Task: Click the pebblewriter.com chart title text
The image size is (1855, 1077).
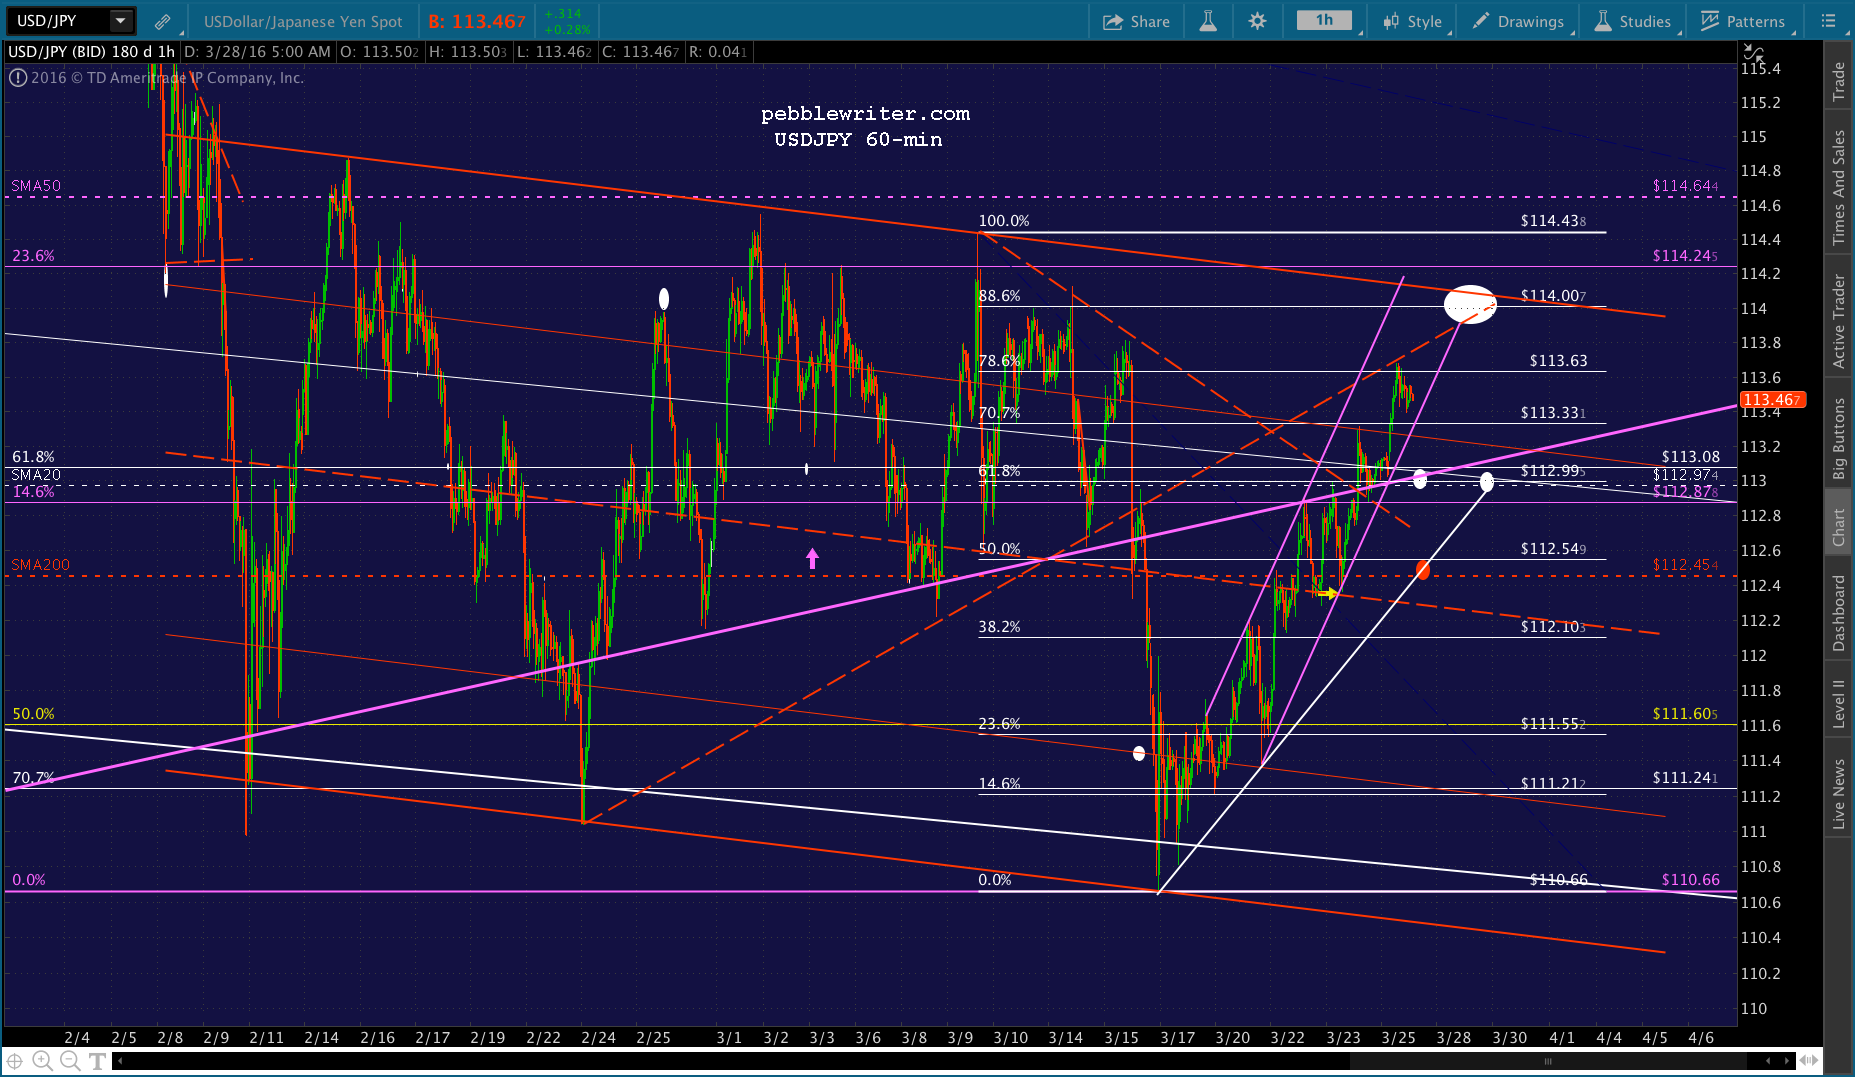Action: pyautogui.click(x=865, y=114)
